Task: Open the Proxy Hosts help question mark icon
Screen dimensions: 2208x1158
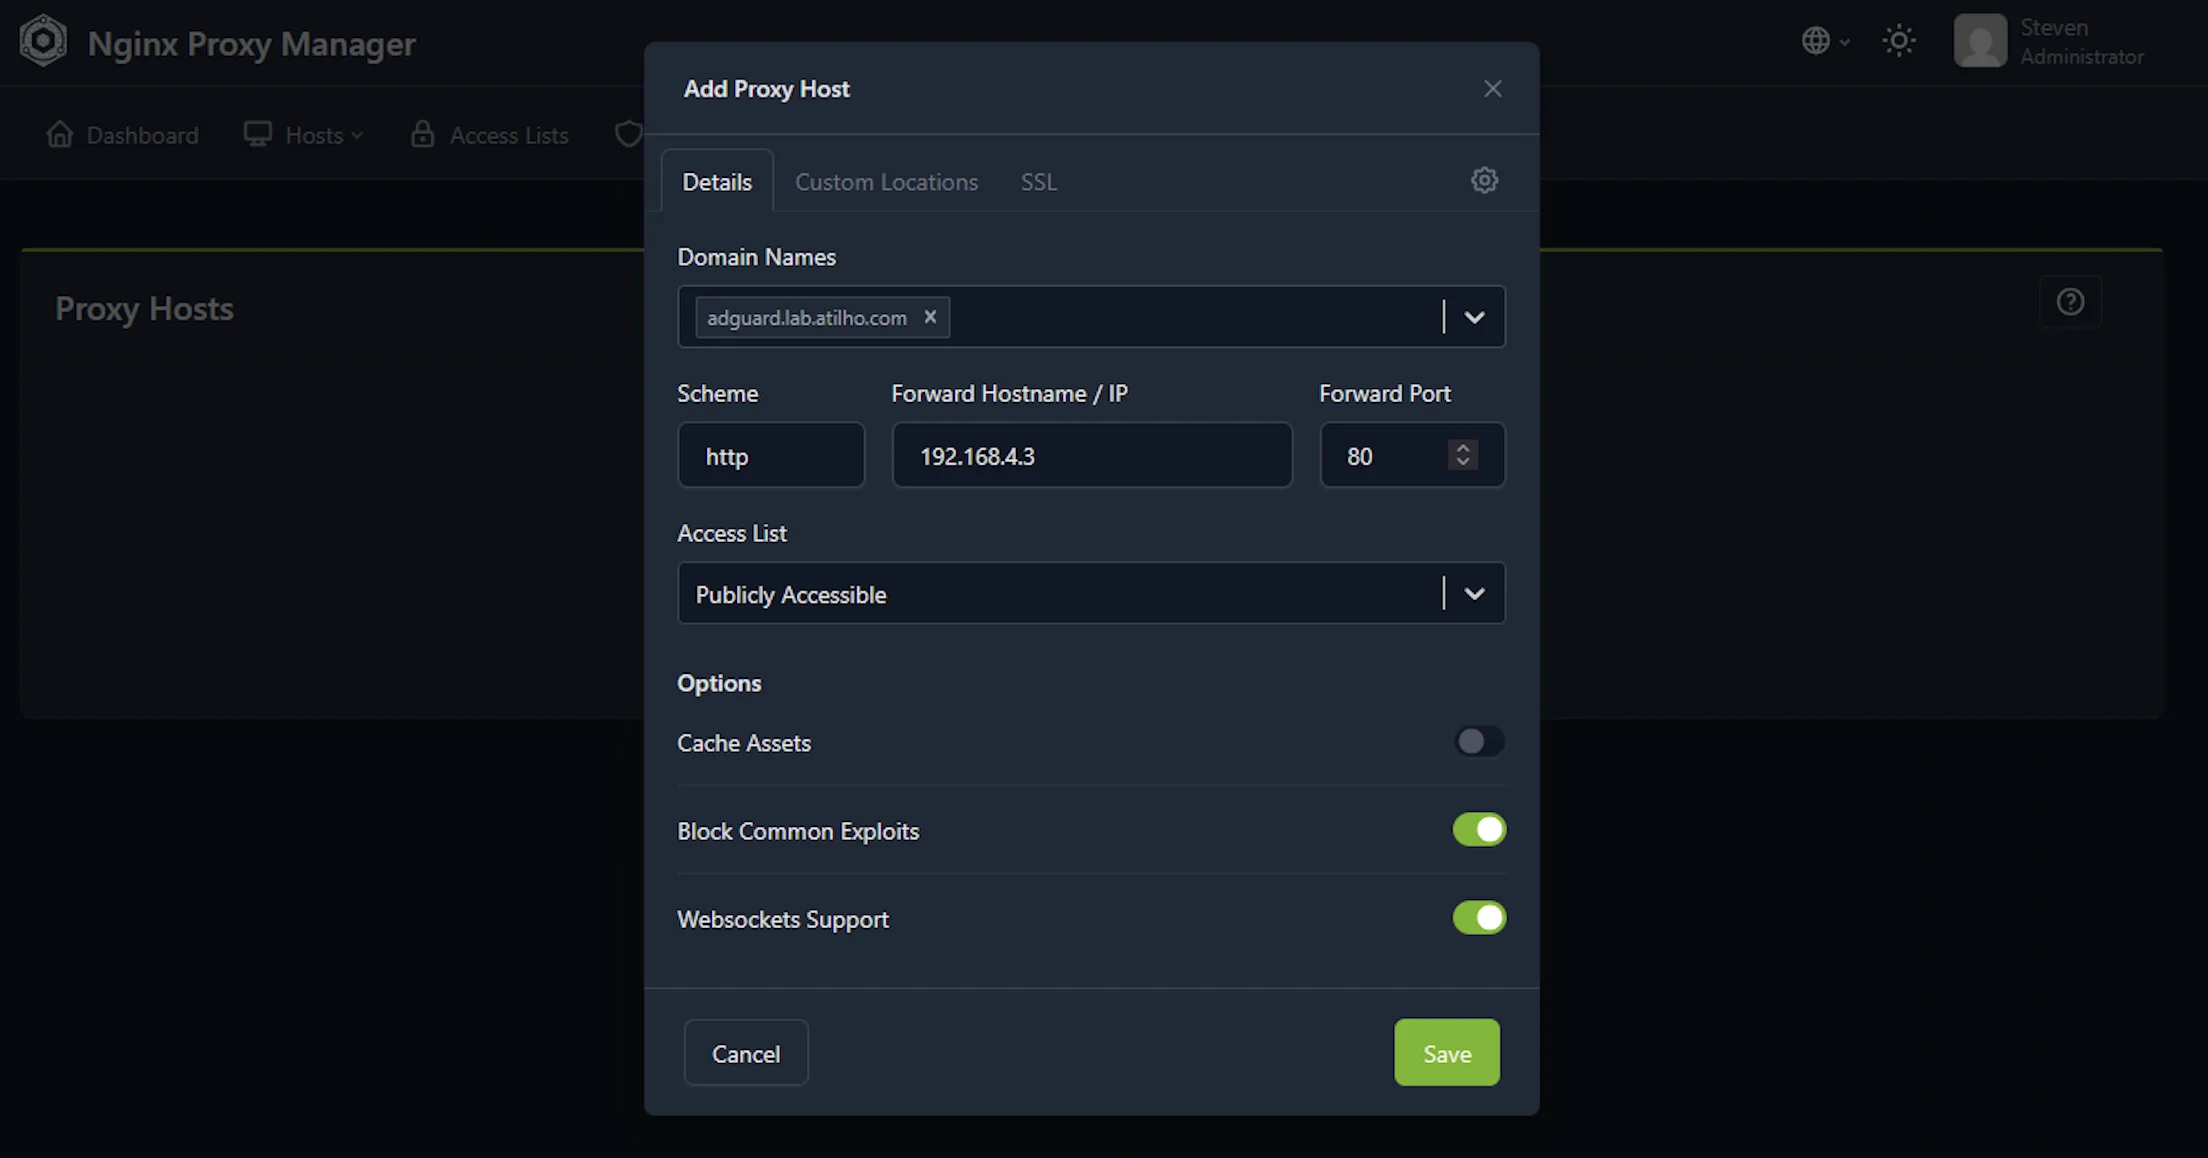Action: (2070, 302)
